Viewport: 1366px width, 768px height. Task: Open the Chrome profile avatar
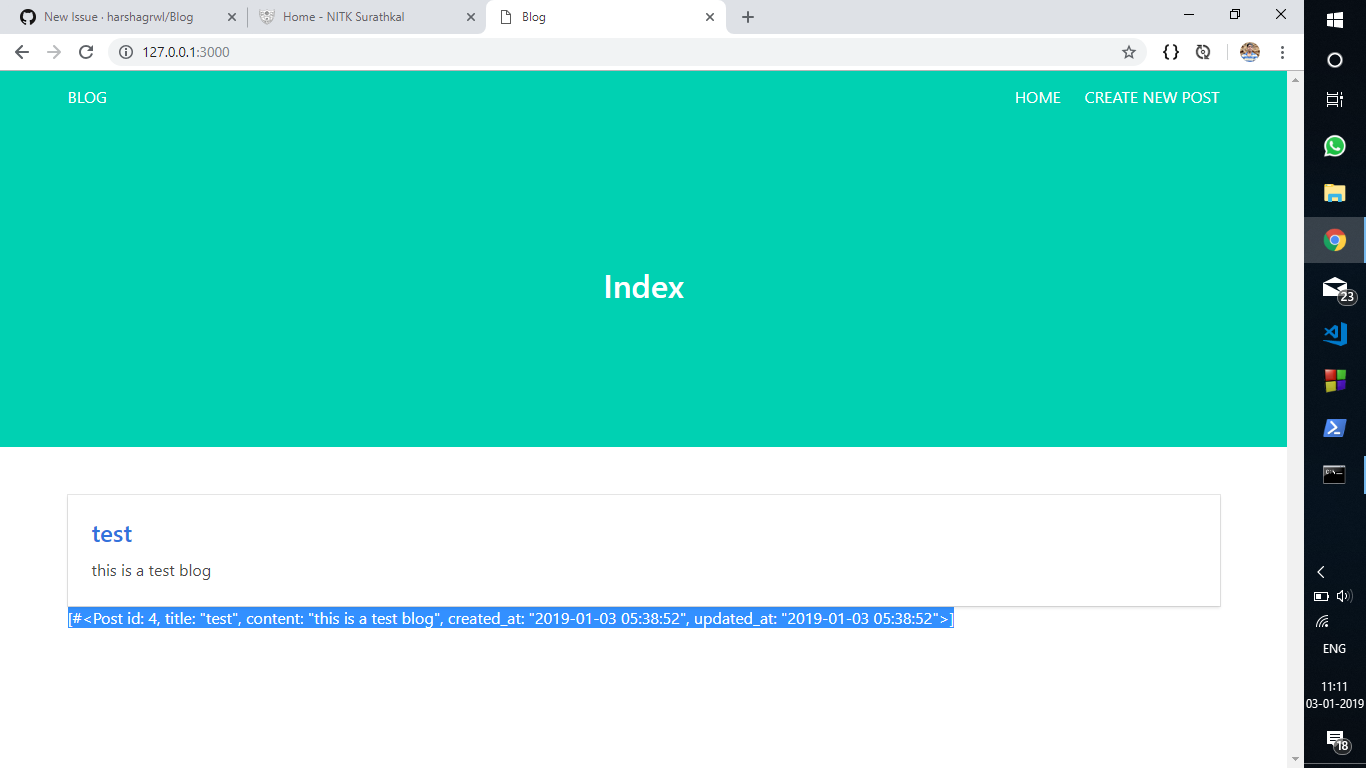point(1250,52)
